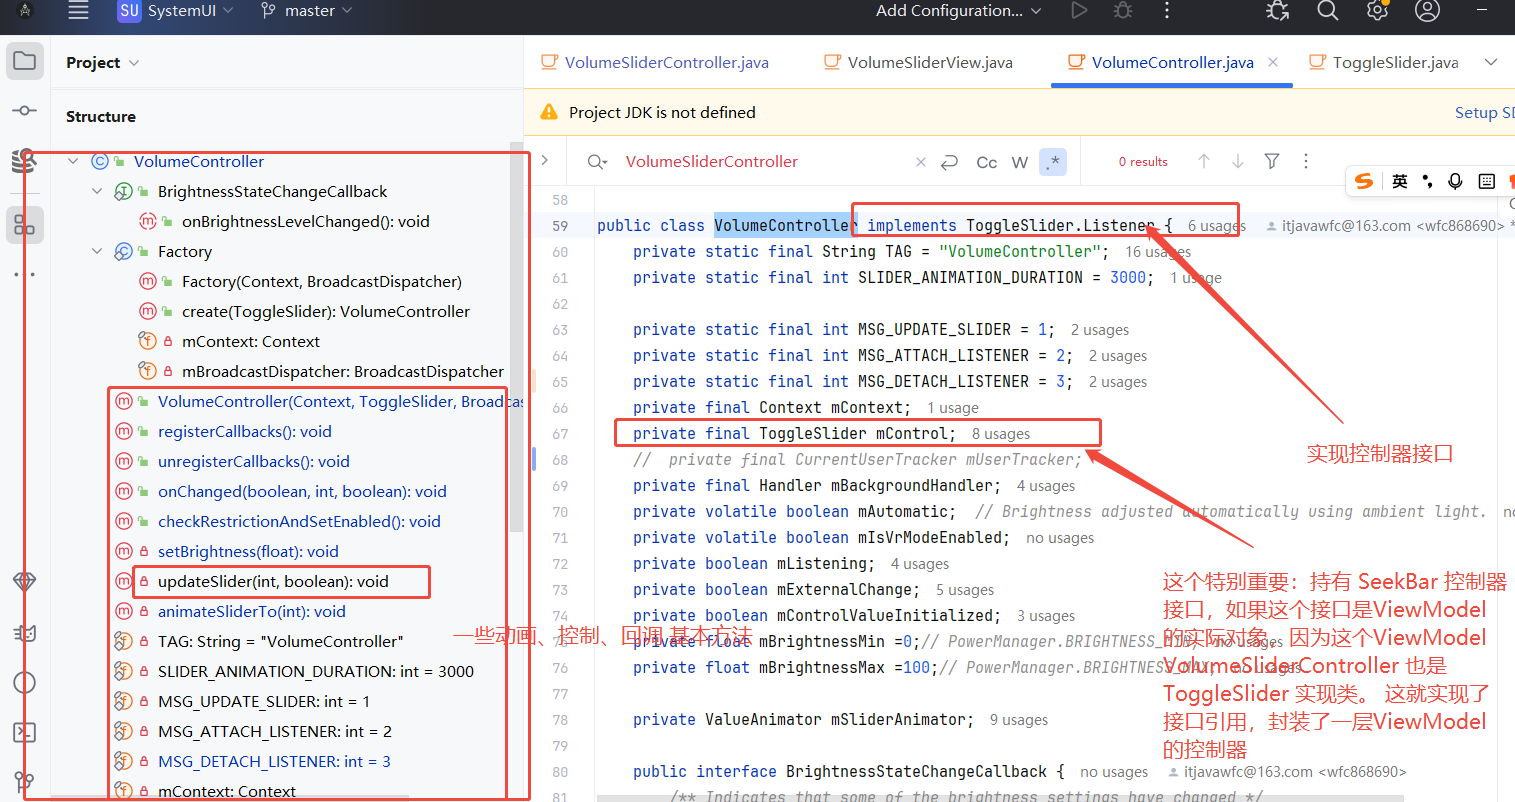Show more tool windows ellipsis icon
Image resolution: width=1515 pixels, height=802 pixels.
[25, 274]
